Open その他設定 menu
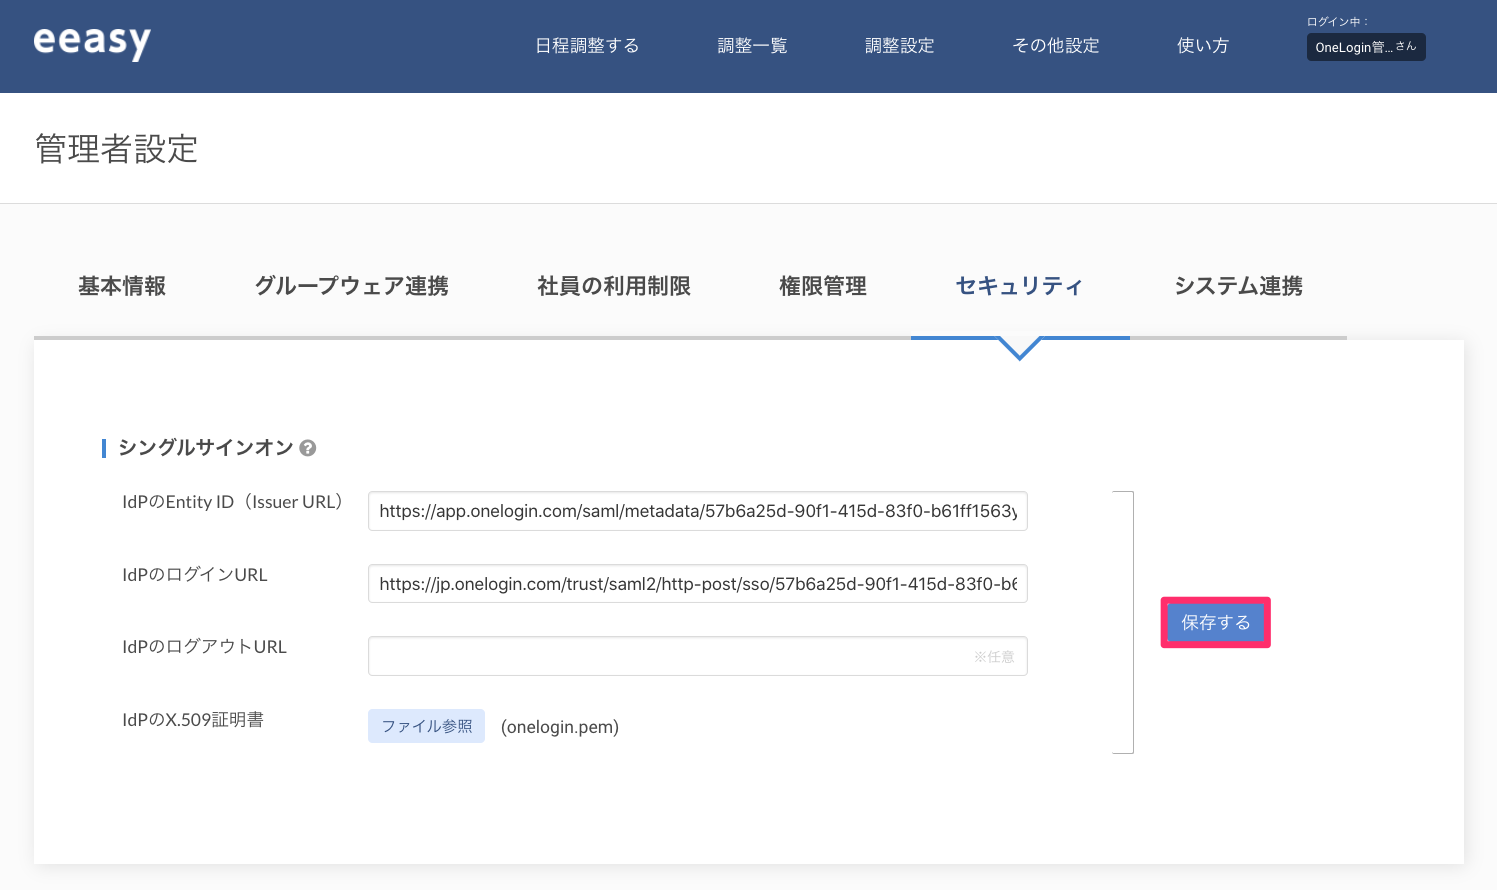The image size is (1497, 890). (1055, 46)
